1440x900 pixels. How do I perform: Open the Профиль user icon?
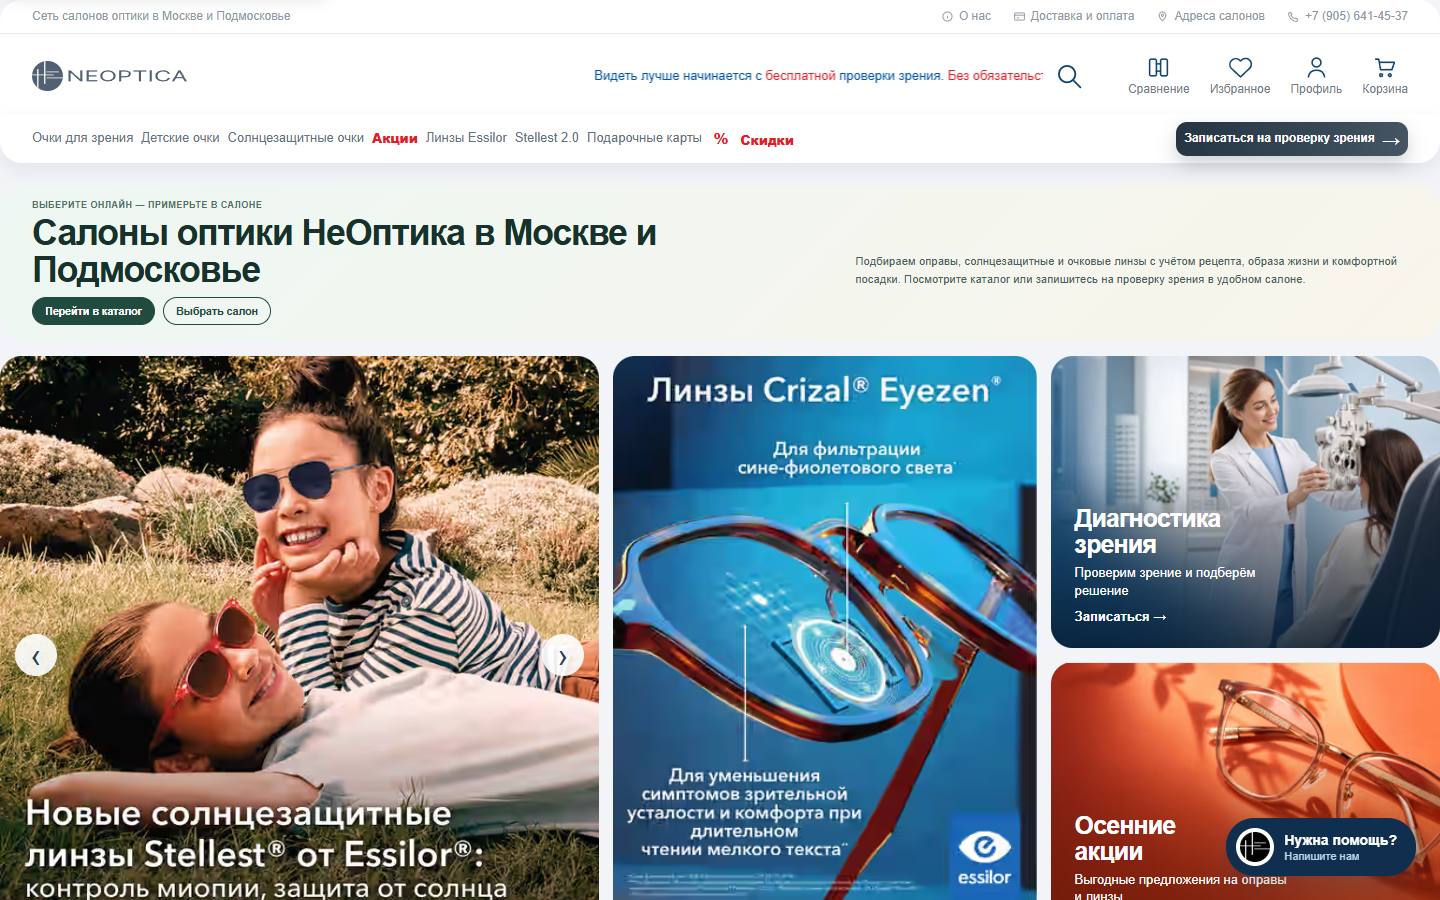pyautogui.click(x=1316, y=76)
